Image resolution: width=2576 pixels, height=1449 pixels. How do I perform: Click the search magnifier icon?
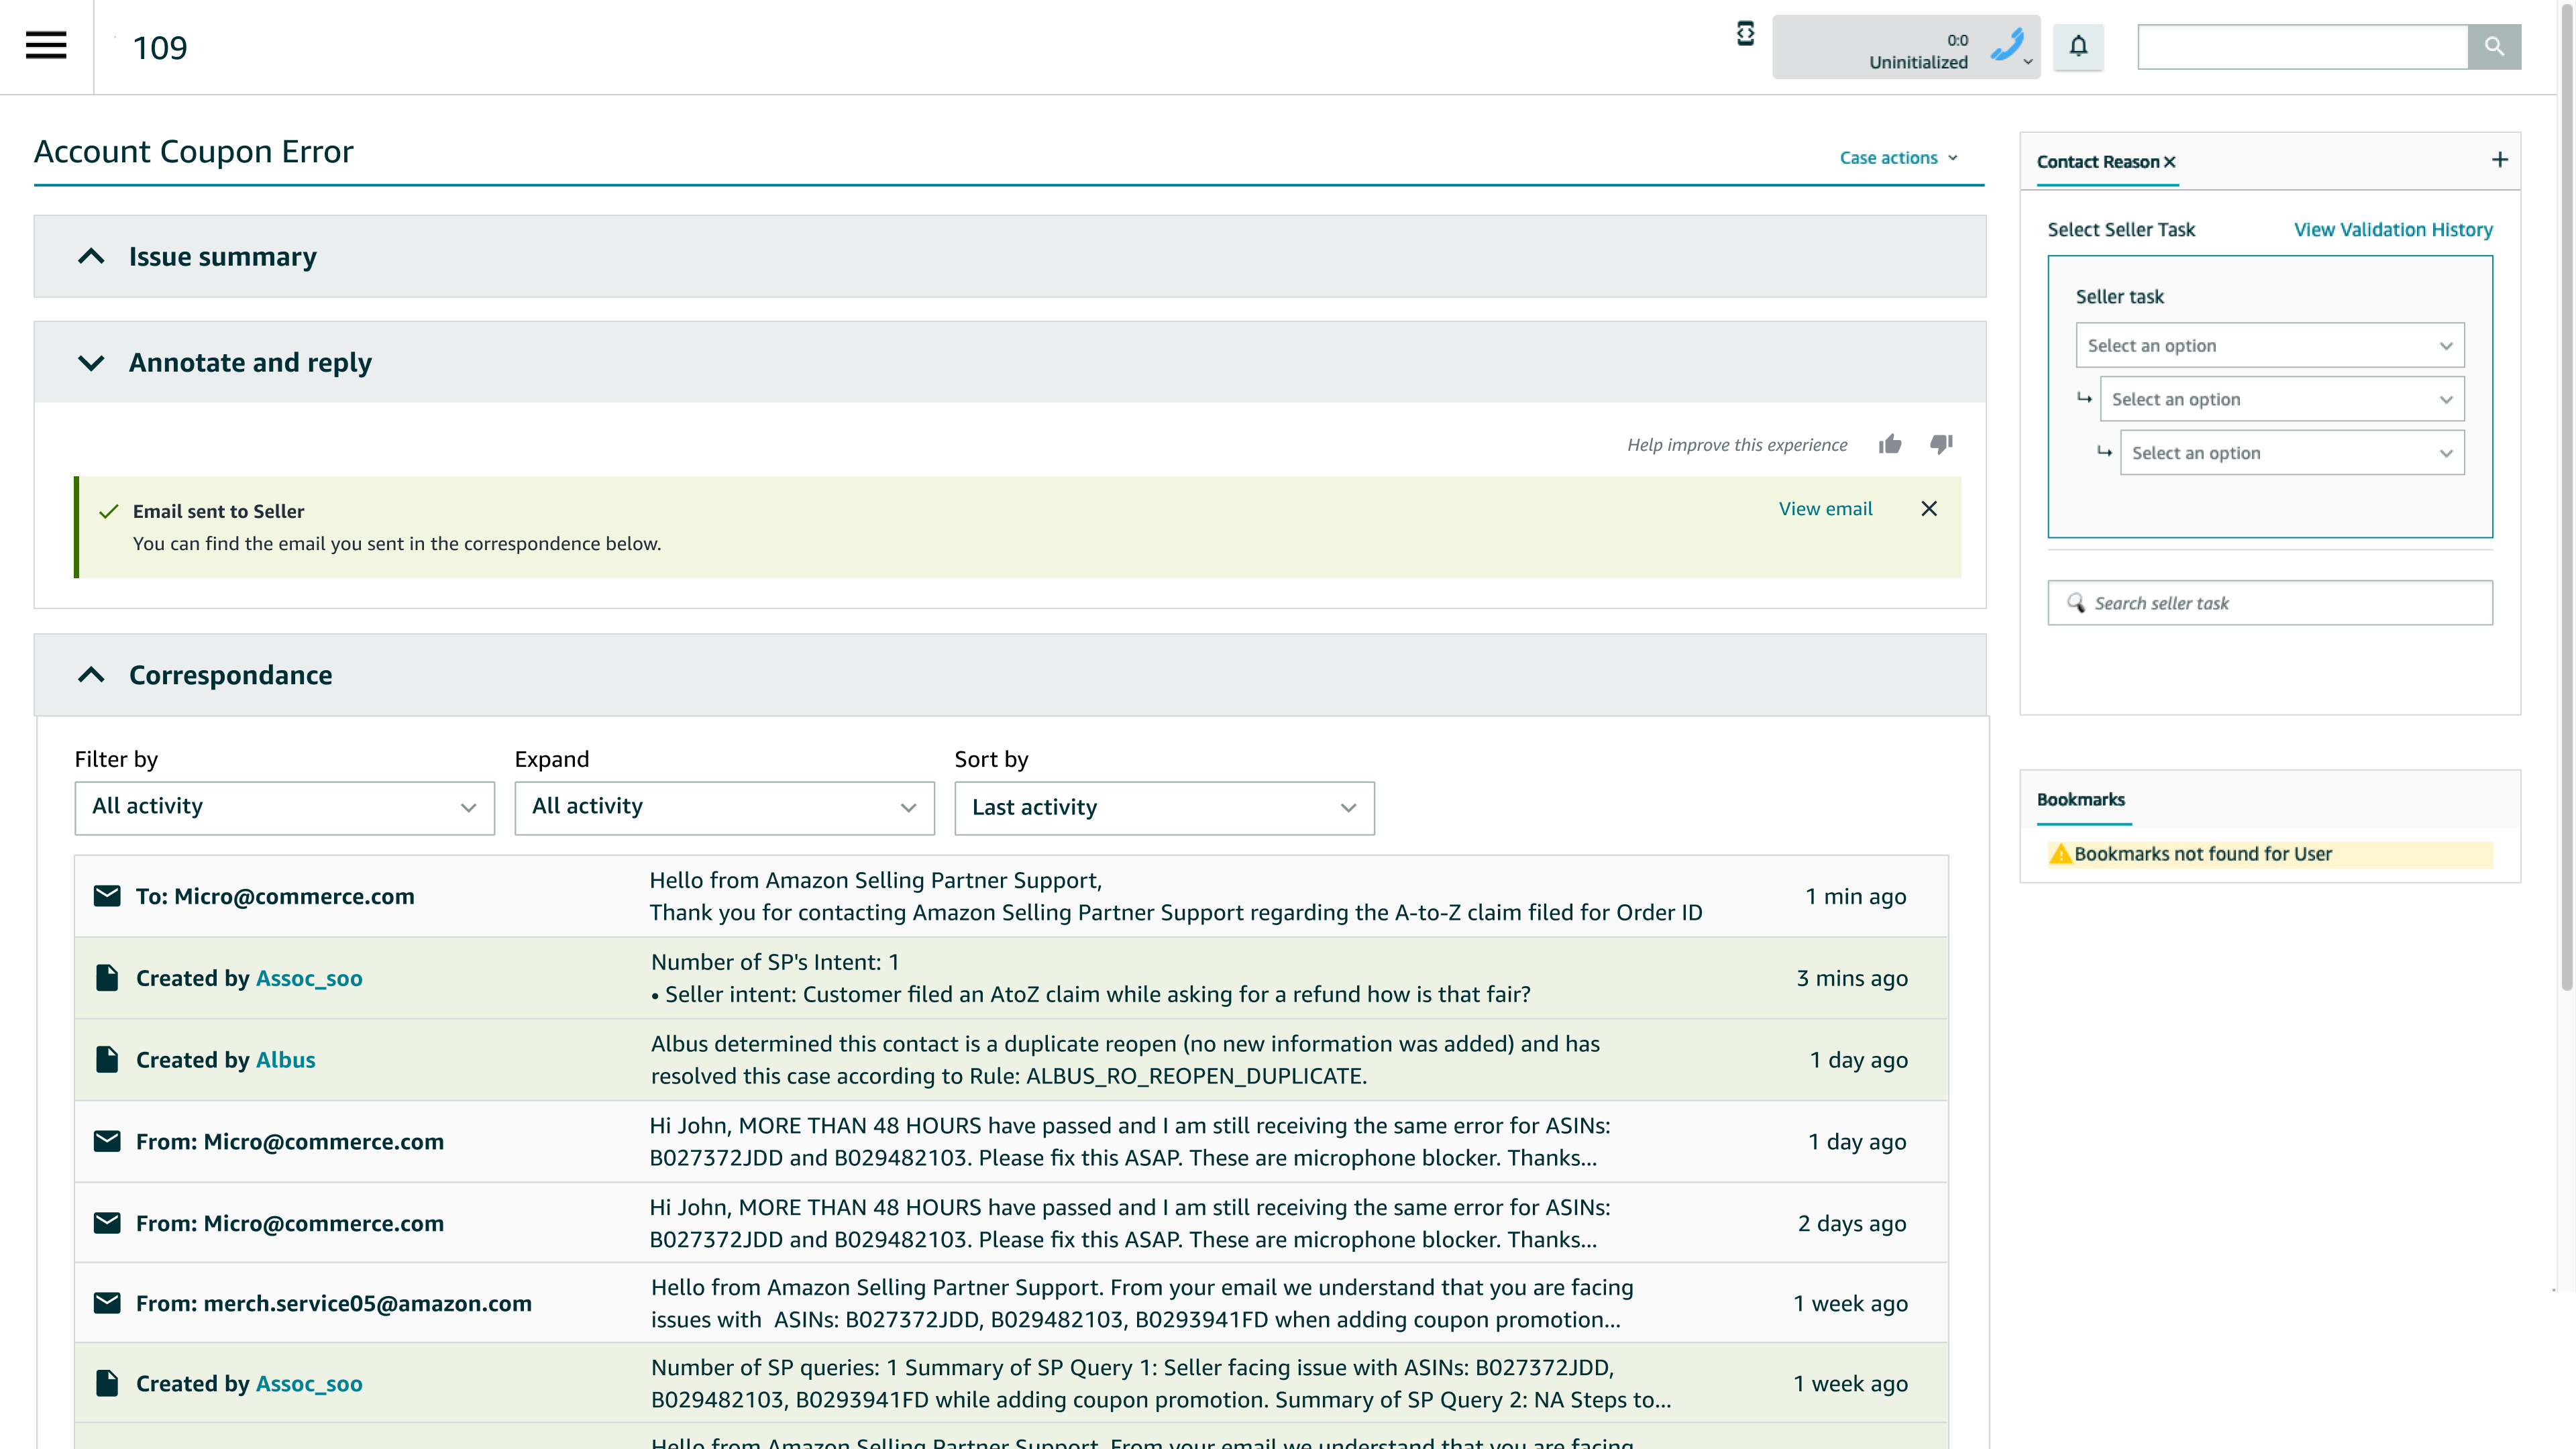(2494, 46)
